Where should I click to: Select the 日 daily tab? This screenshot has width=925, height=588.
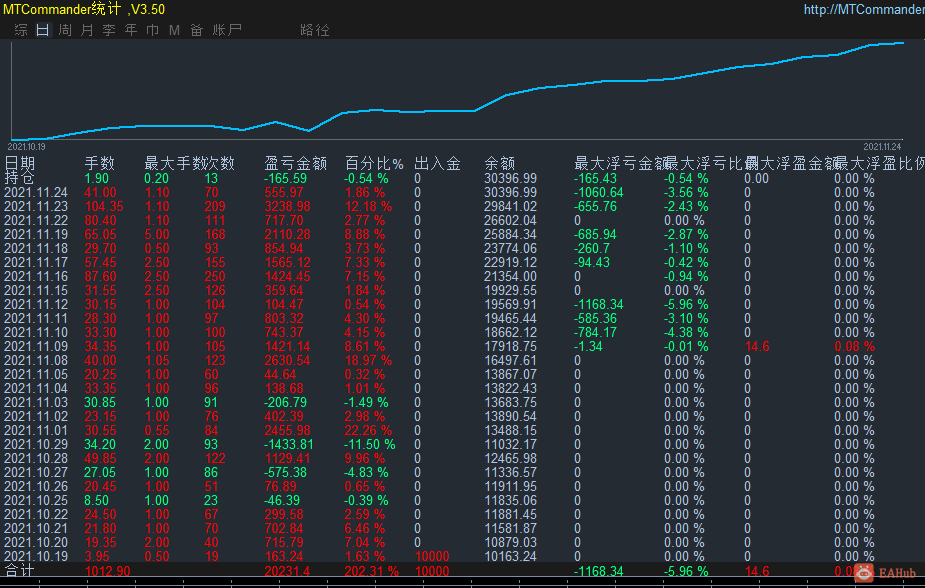[x=42, y=30]
